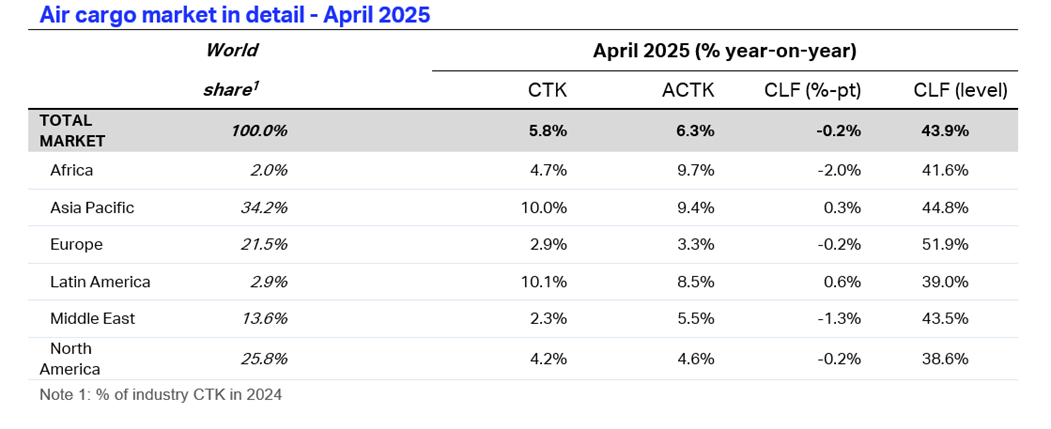Select Europe's CLF level value 51.9%

[x=945, y=244]
